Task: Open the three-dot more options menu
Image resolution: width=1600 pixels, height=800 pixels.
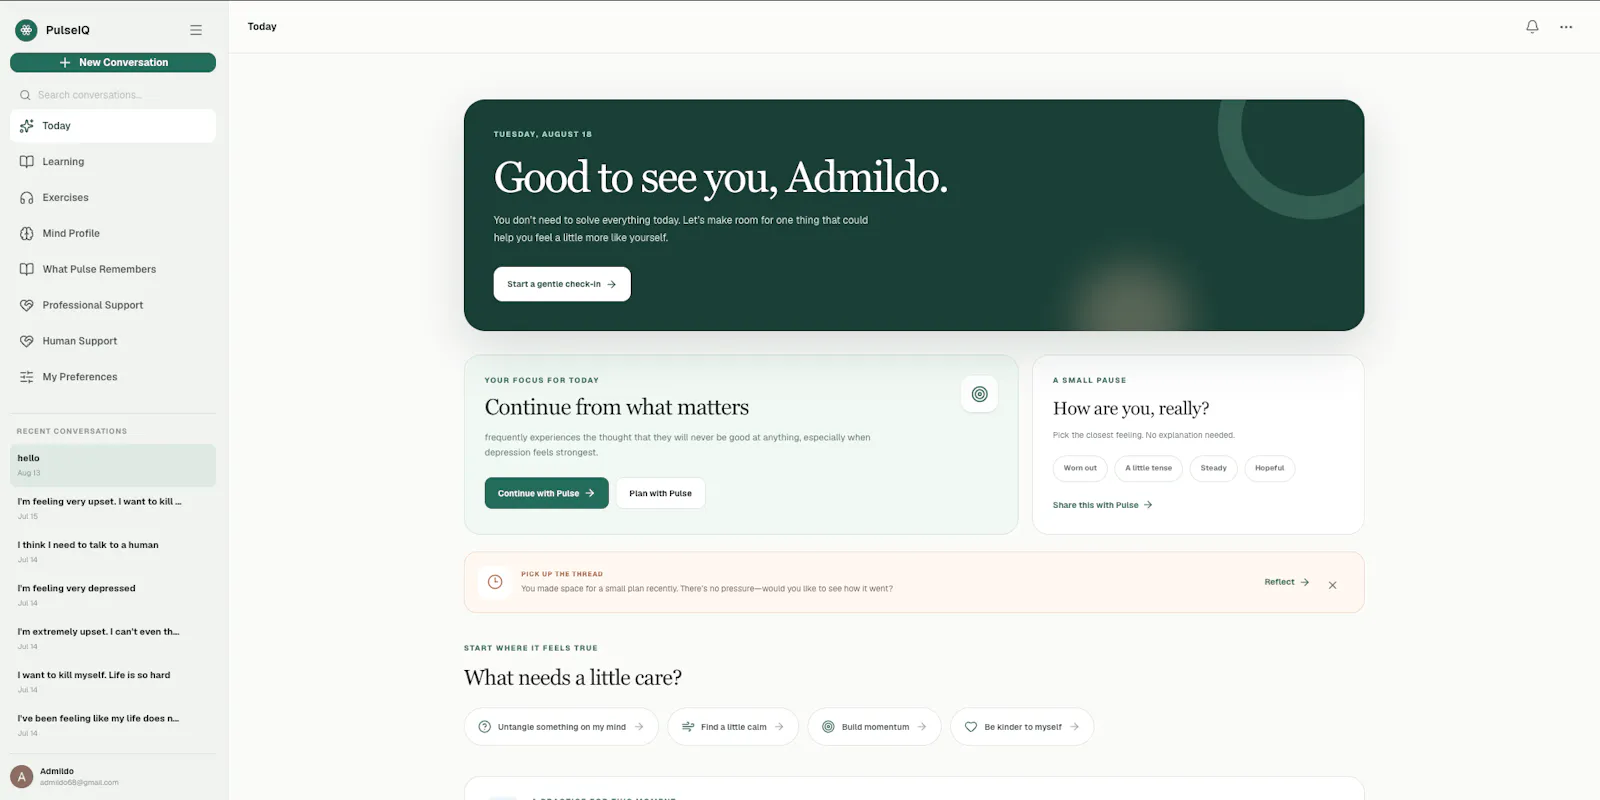Action: (x=1566, y=27)
